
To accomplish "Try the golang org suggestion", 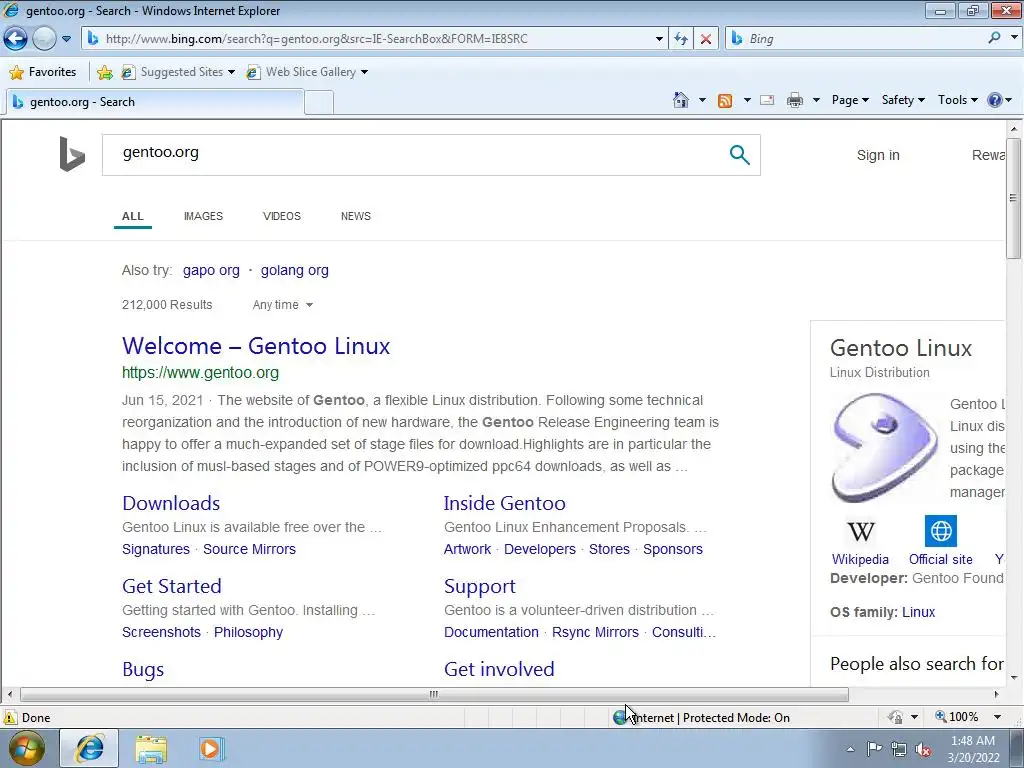I will (x=295, y=270).
